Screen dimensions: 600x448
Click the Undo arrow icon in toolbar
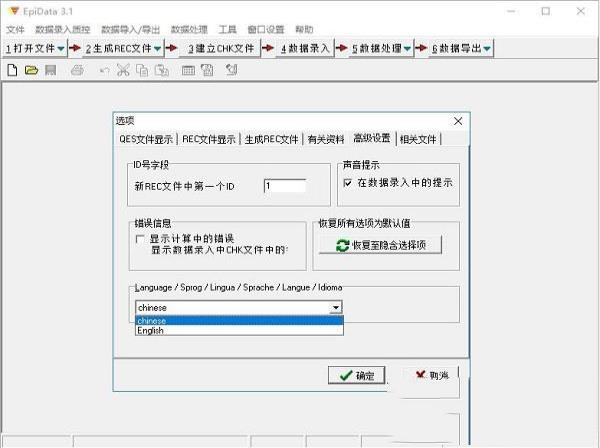[x=104, y=70]
